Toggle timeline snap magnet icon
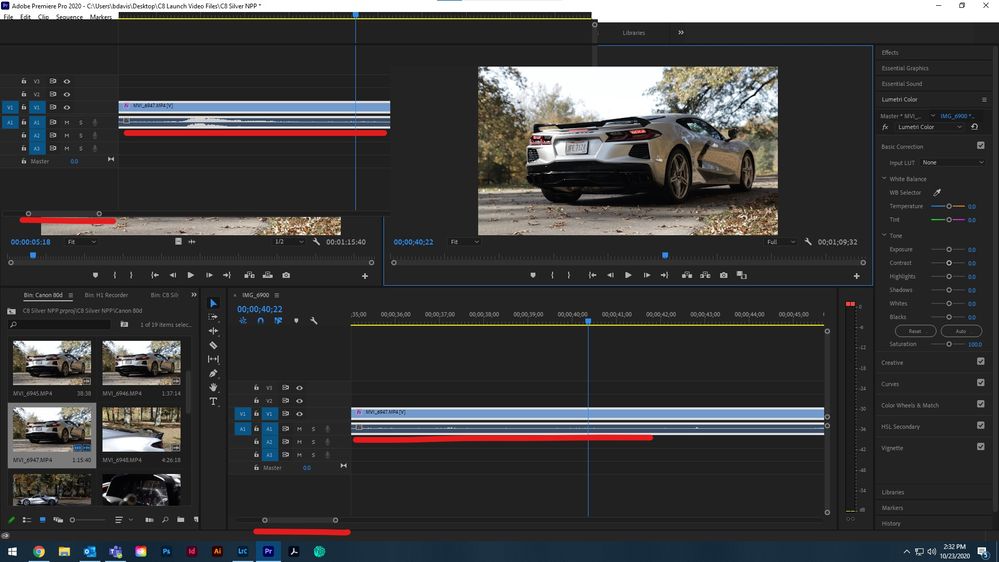999x562 pixels. 260,321
